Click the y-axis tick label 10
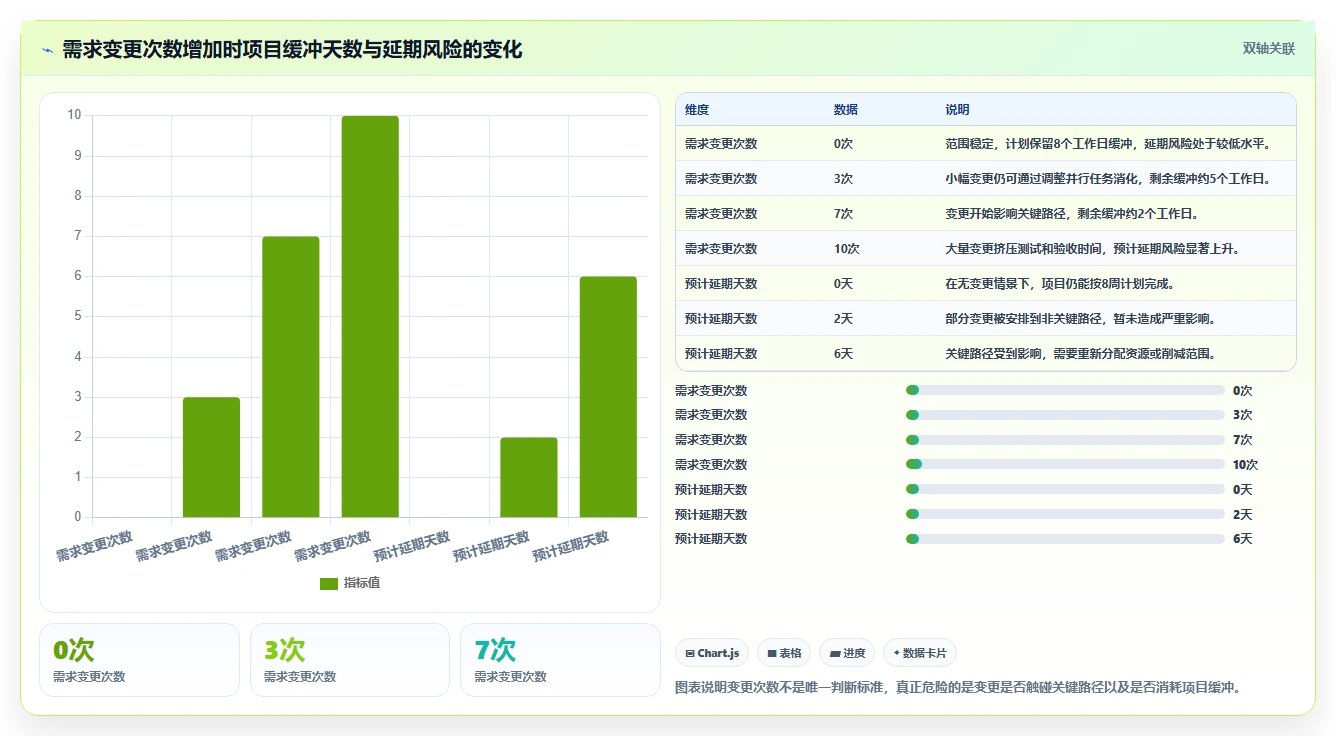Screen dimensions: 1336x736 74,115
